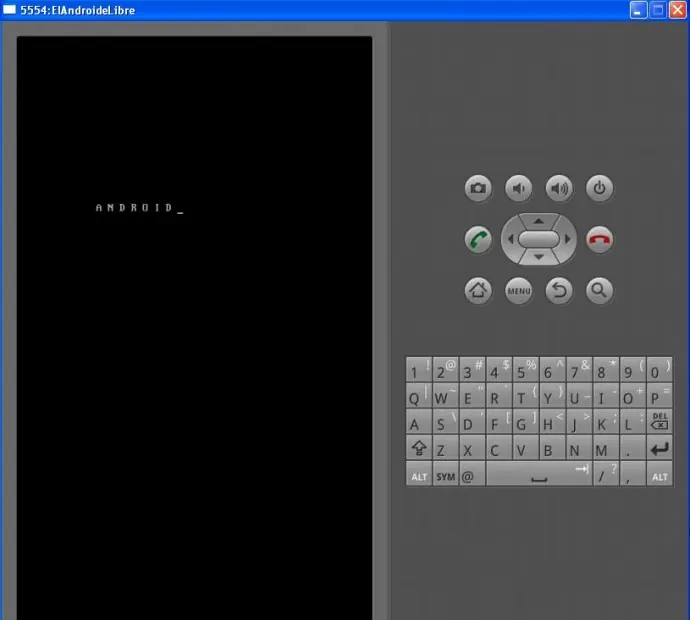Viewport: 690px width, 620px height.
Task: Tap the red end call button
Action: point(599,240)
